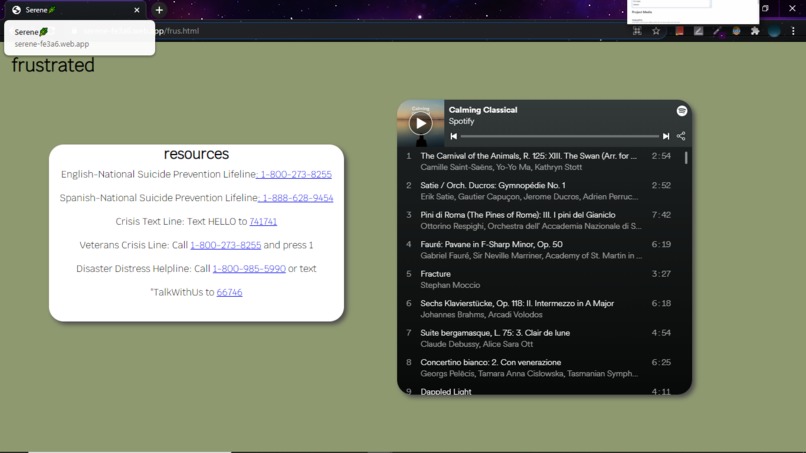Click the track list scrollbar in the Spotify widget
Viewport: 806px width, 453px height.
[x=686, y=157]
